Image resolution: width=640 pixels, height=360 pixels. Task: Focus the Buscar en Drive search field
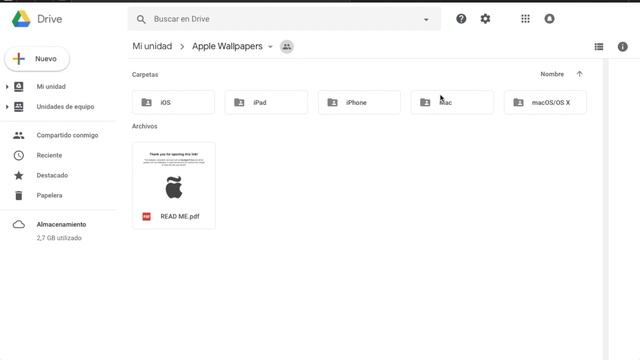284,19
